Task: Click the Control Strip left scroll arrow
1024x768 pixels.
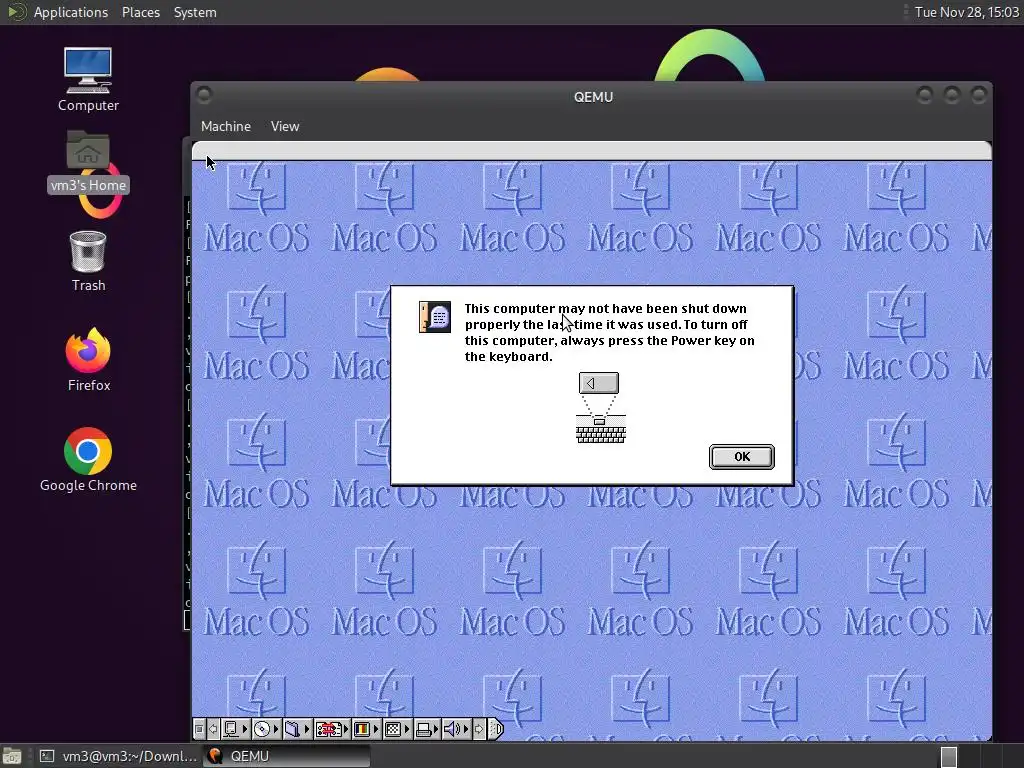Action: pyautogui.click(x=213, y=729)
